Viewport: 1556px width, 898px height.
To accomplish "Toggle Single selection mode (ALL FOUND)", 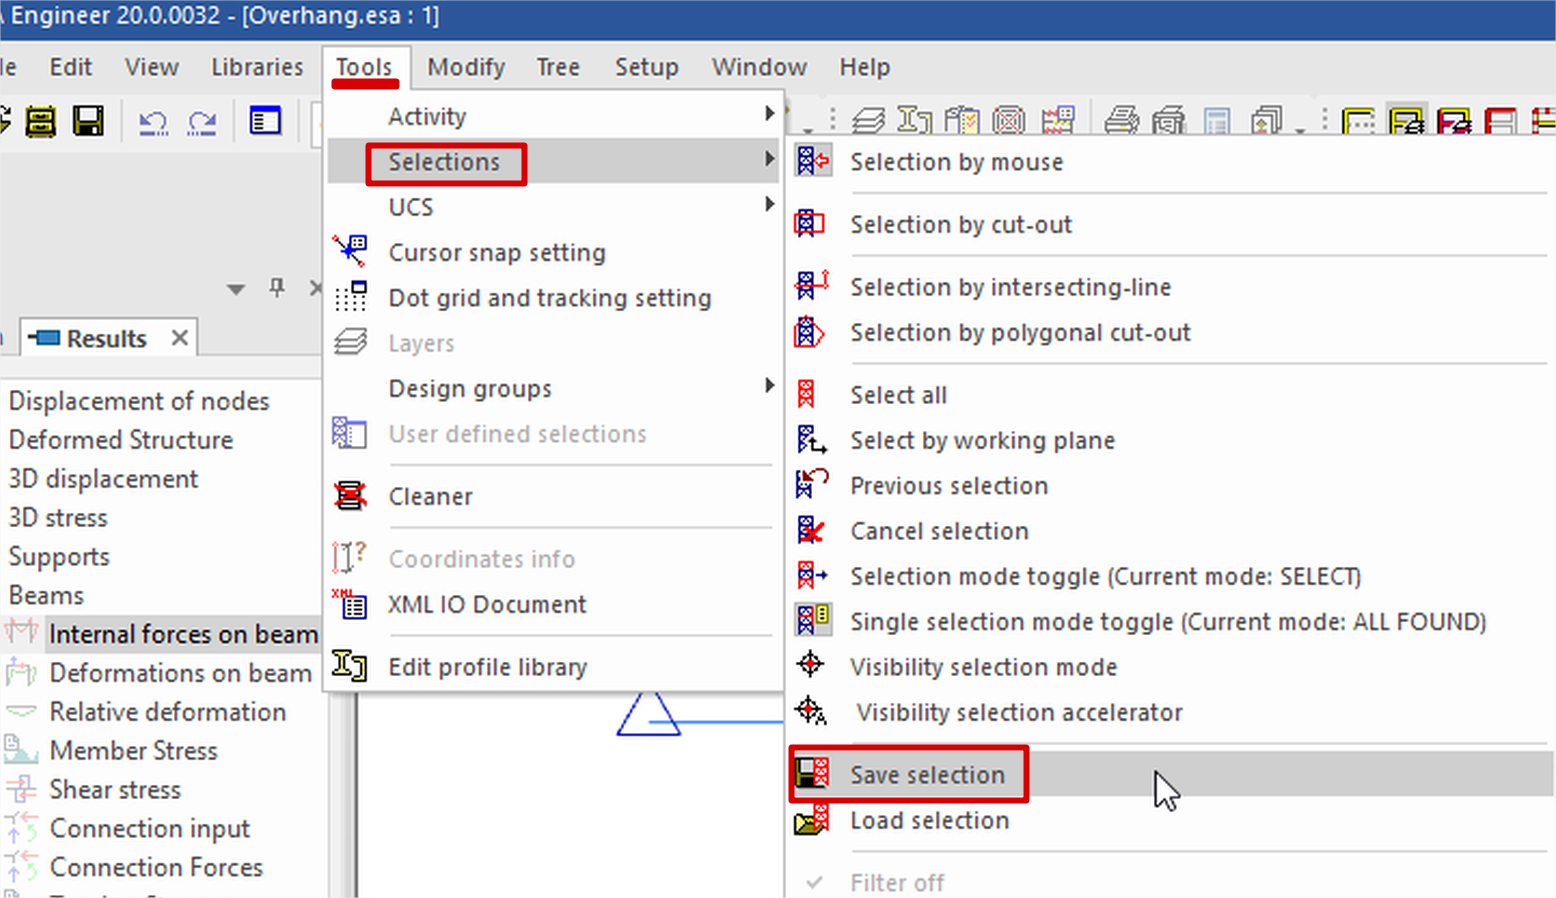I will point(1167,622).
